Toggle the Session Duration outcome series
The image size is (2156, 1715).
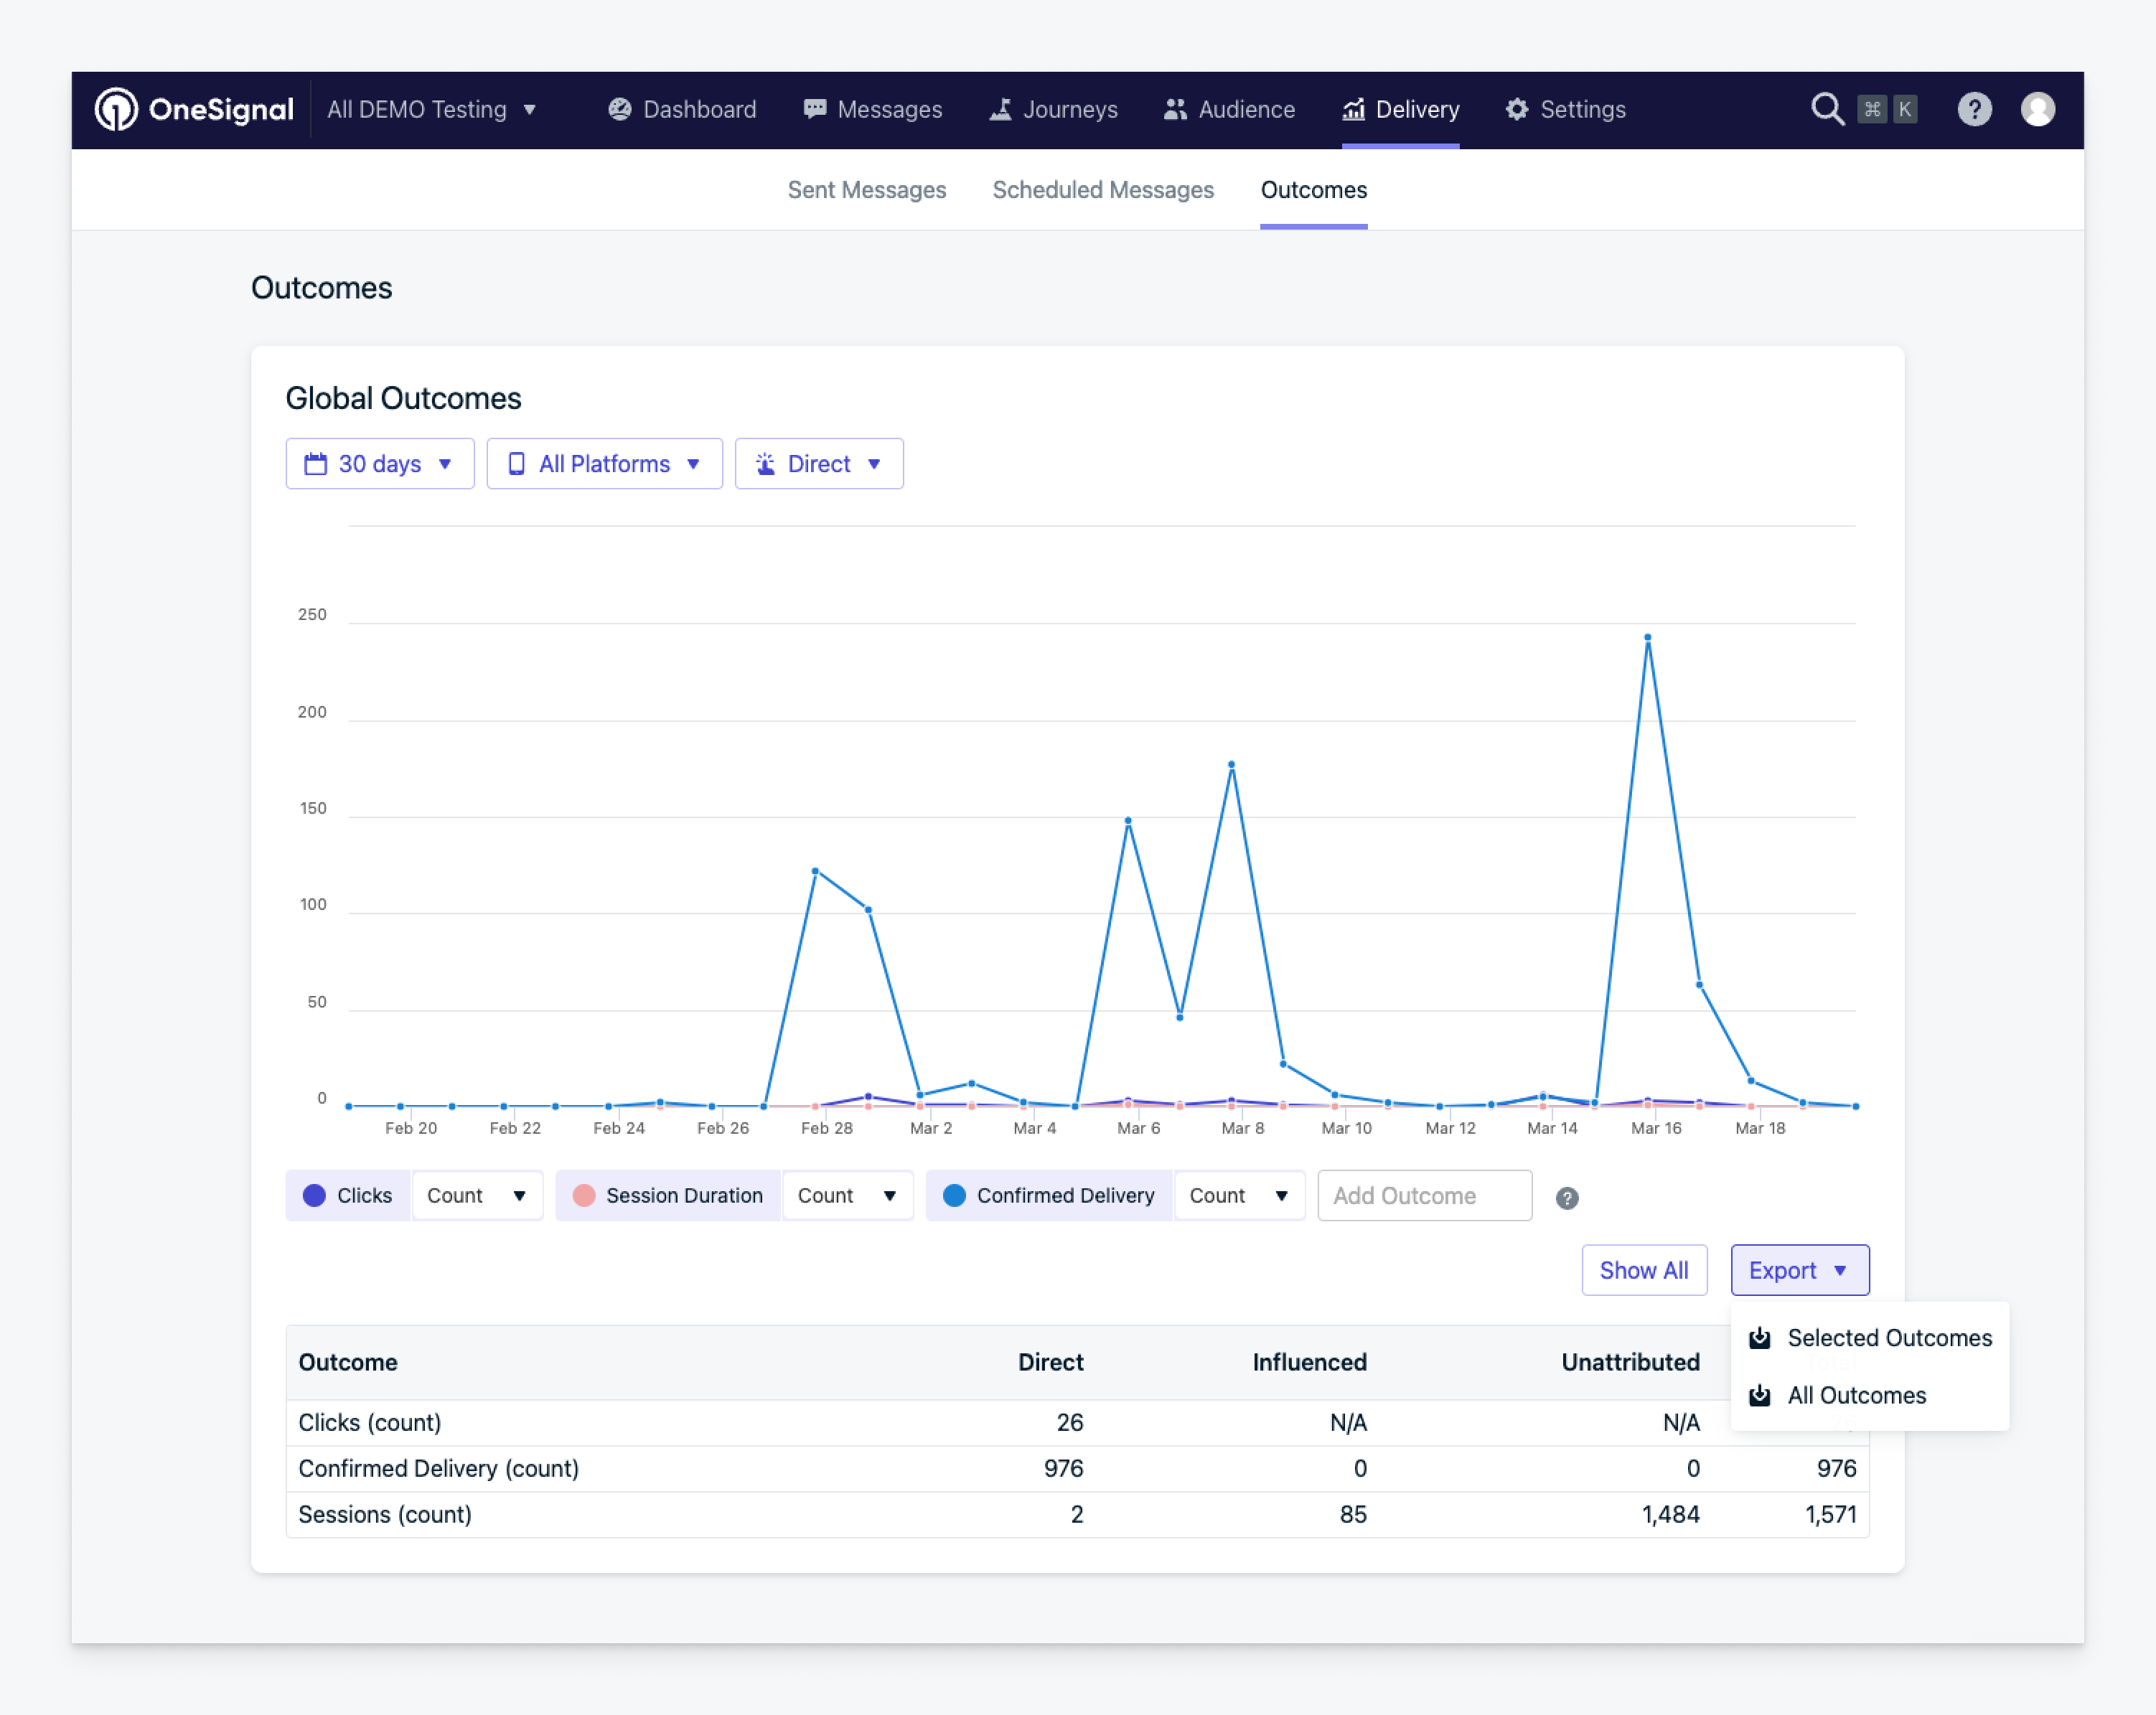[683, 1195]
